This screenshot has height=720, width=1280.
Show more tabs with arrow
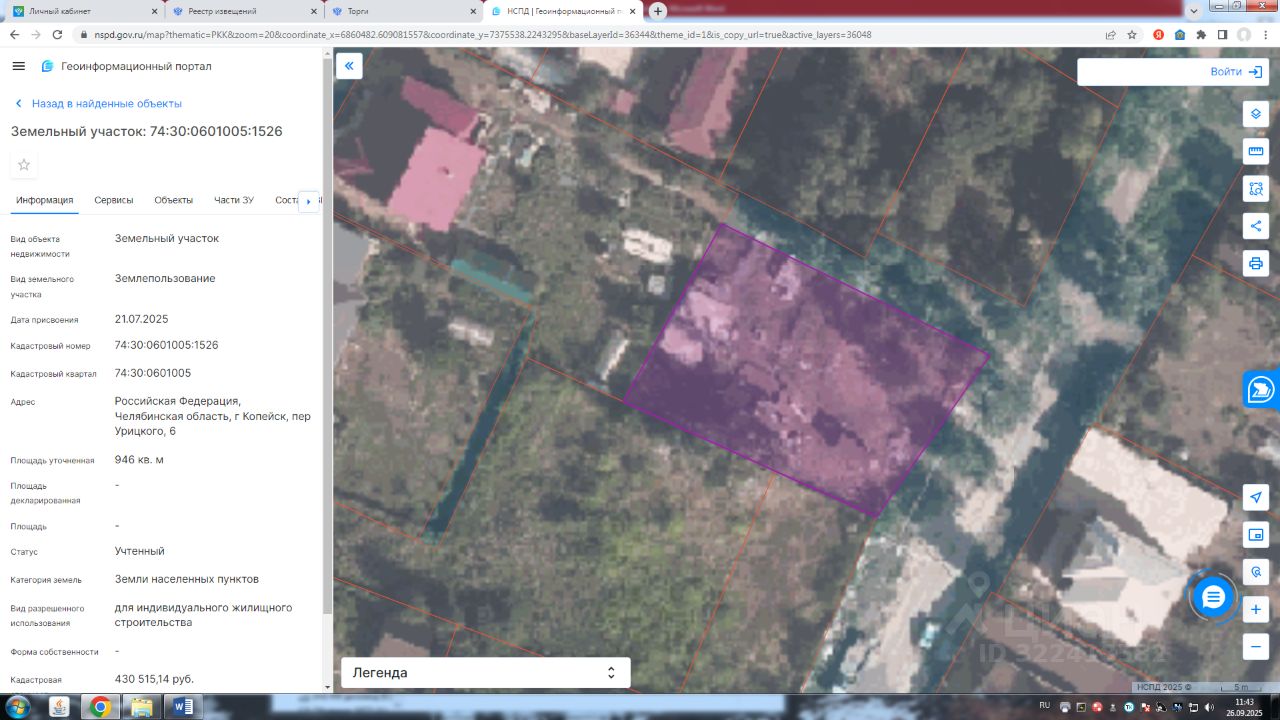tap(309, 201)
